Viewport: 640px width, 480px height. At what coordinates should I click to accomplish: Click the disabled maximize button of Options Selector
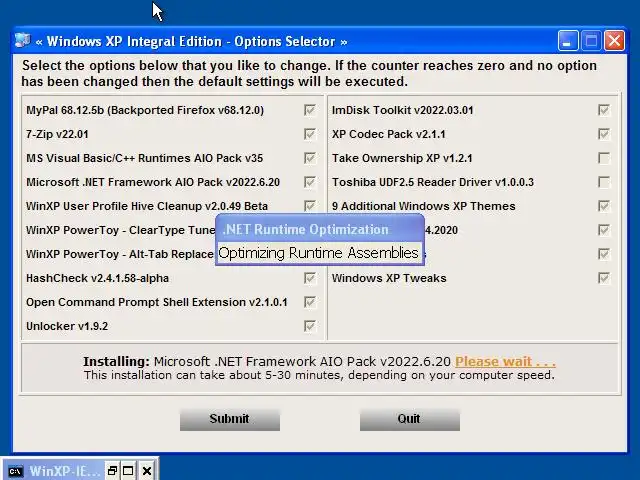pyautogui.click(x=591, y=41)
